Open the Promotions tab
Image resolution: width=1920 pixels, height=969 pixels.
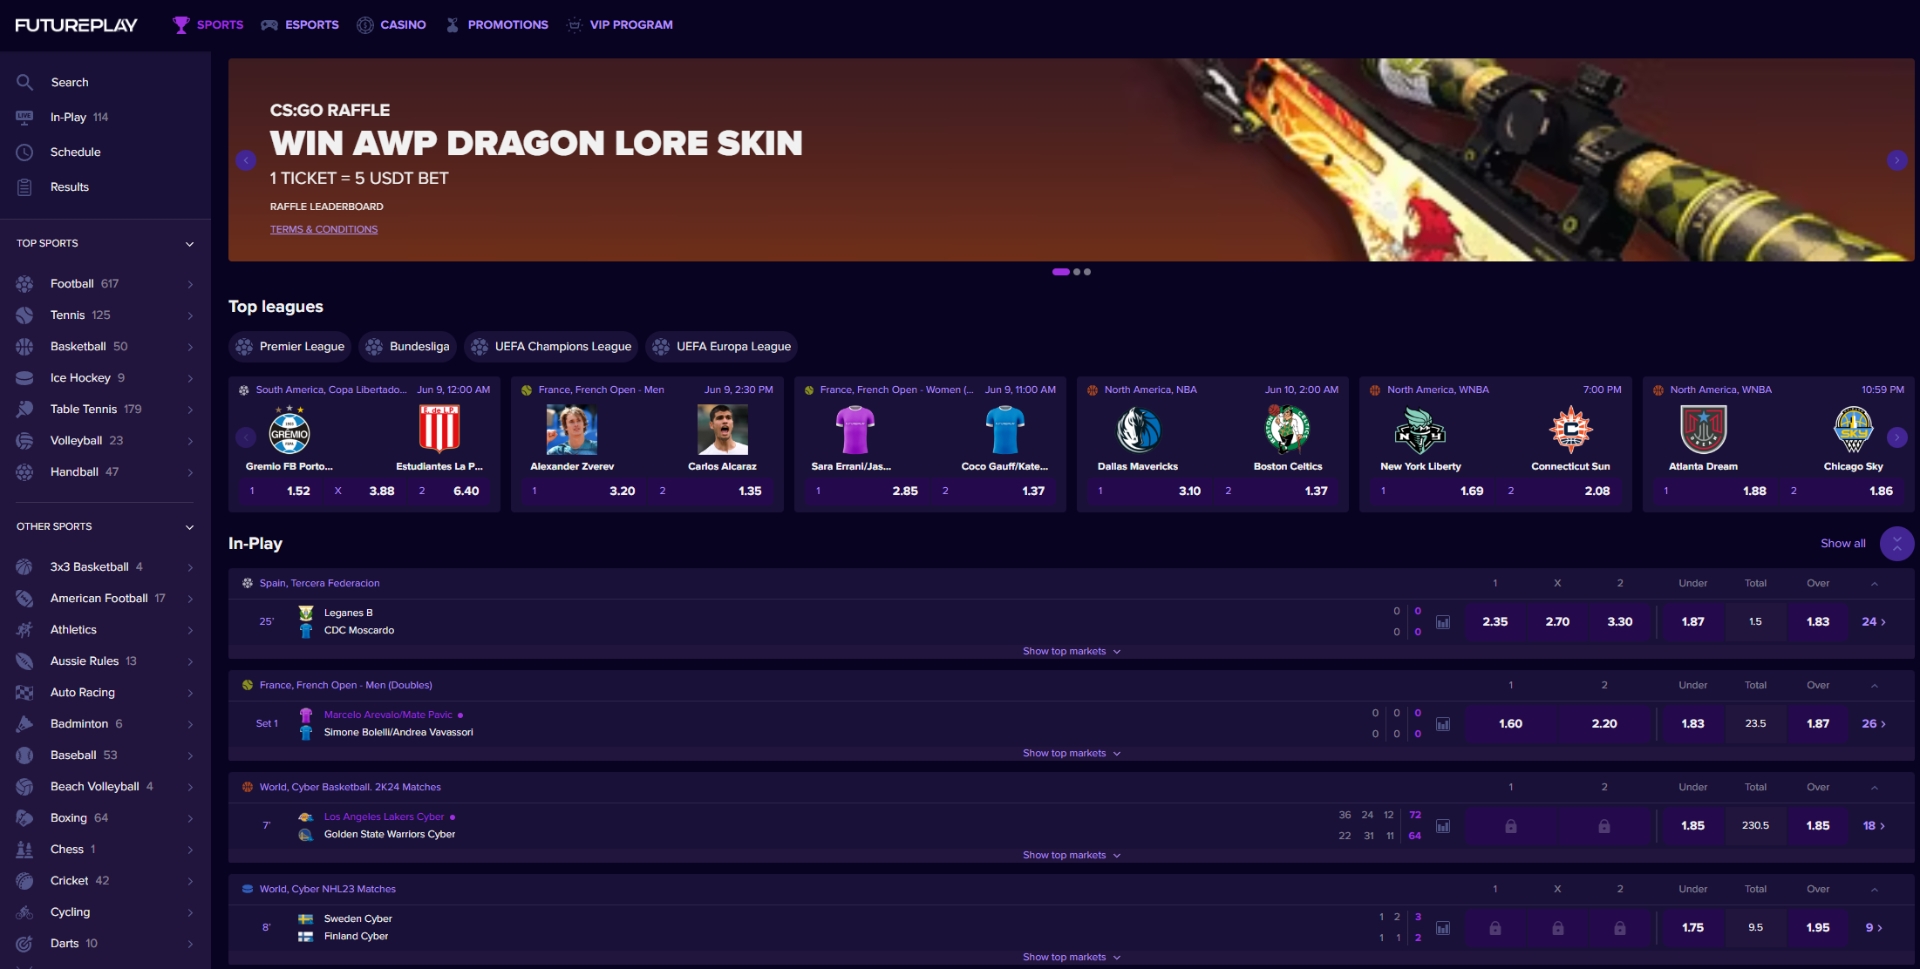[497, 25]
